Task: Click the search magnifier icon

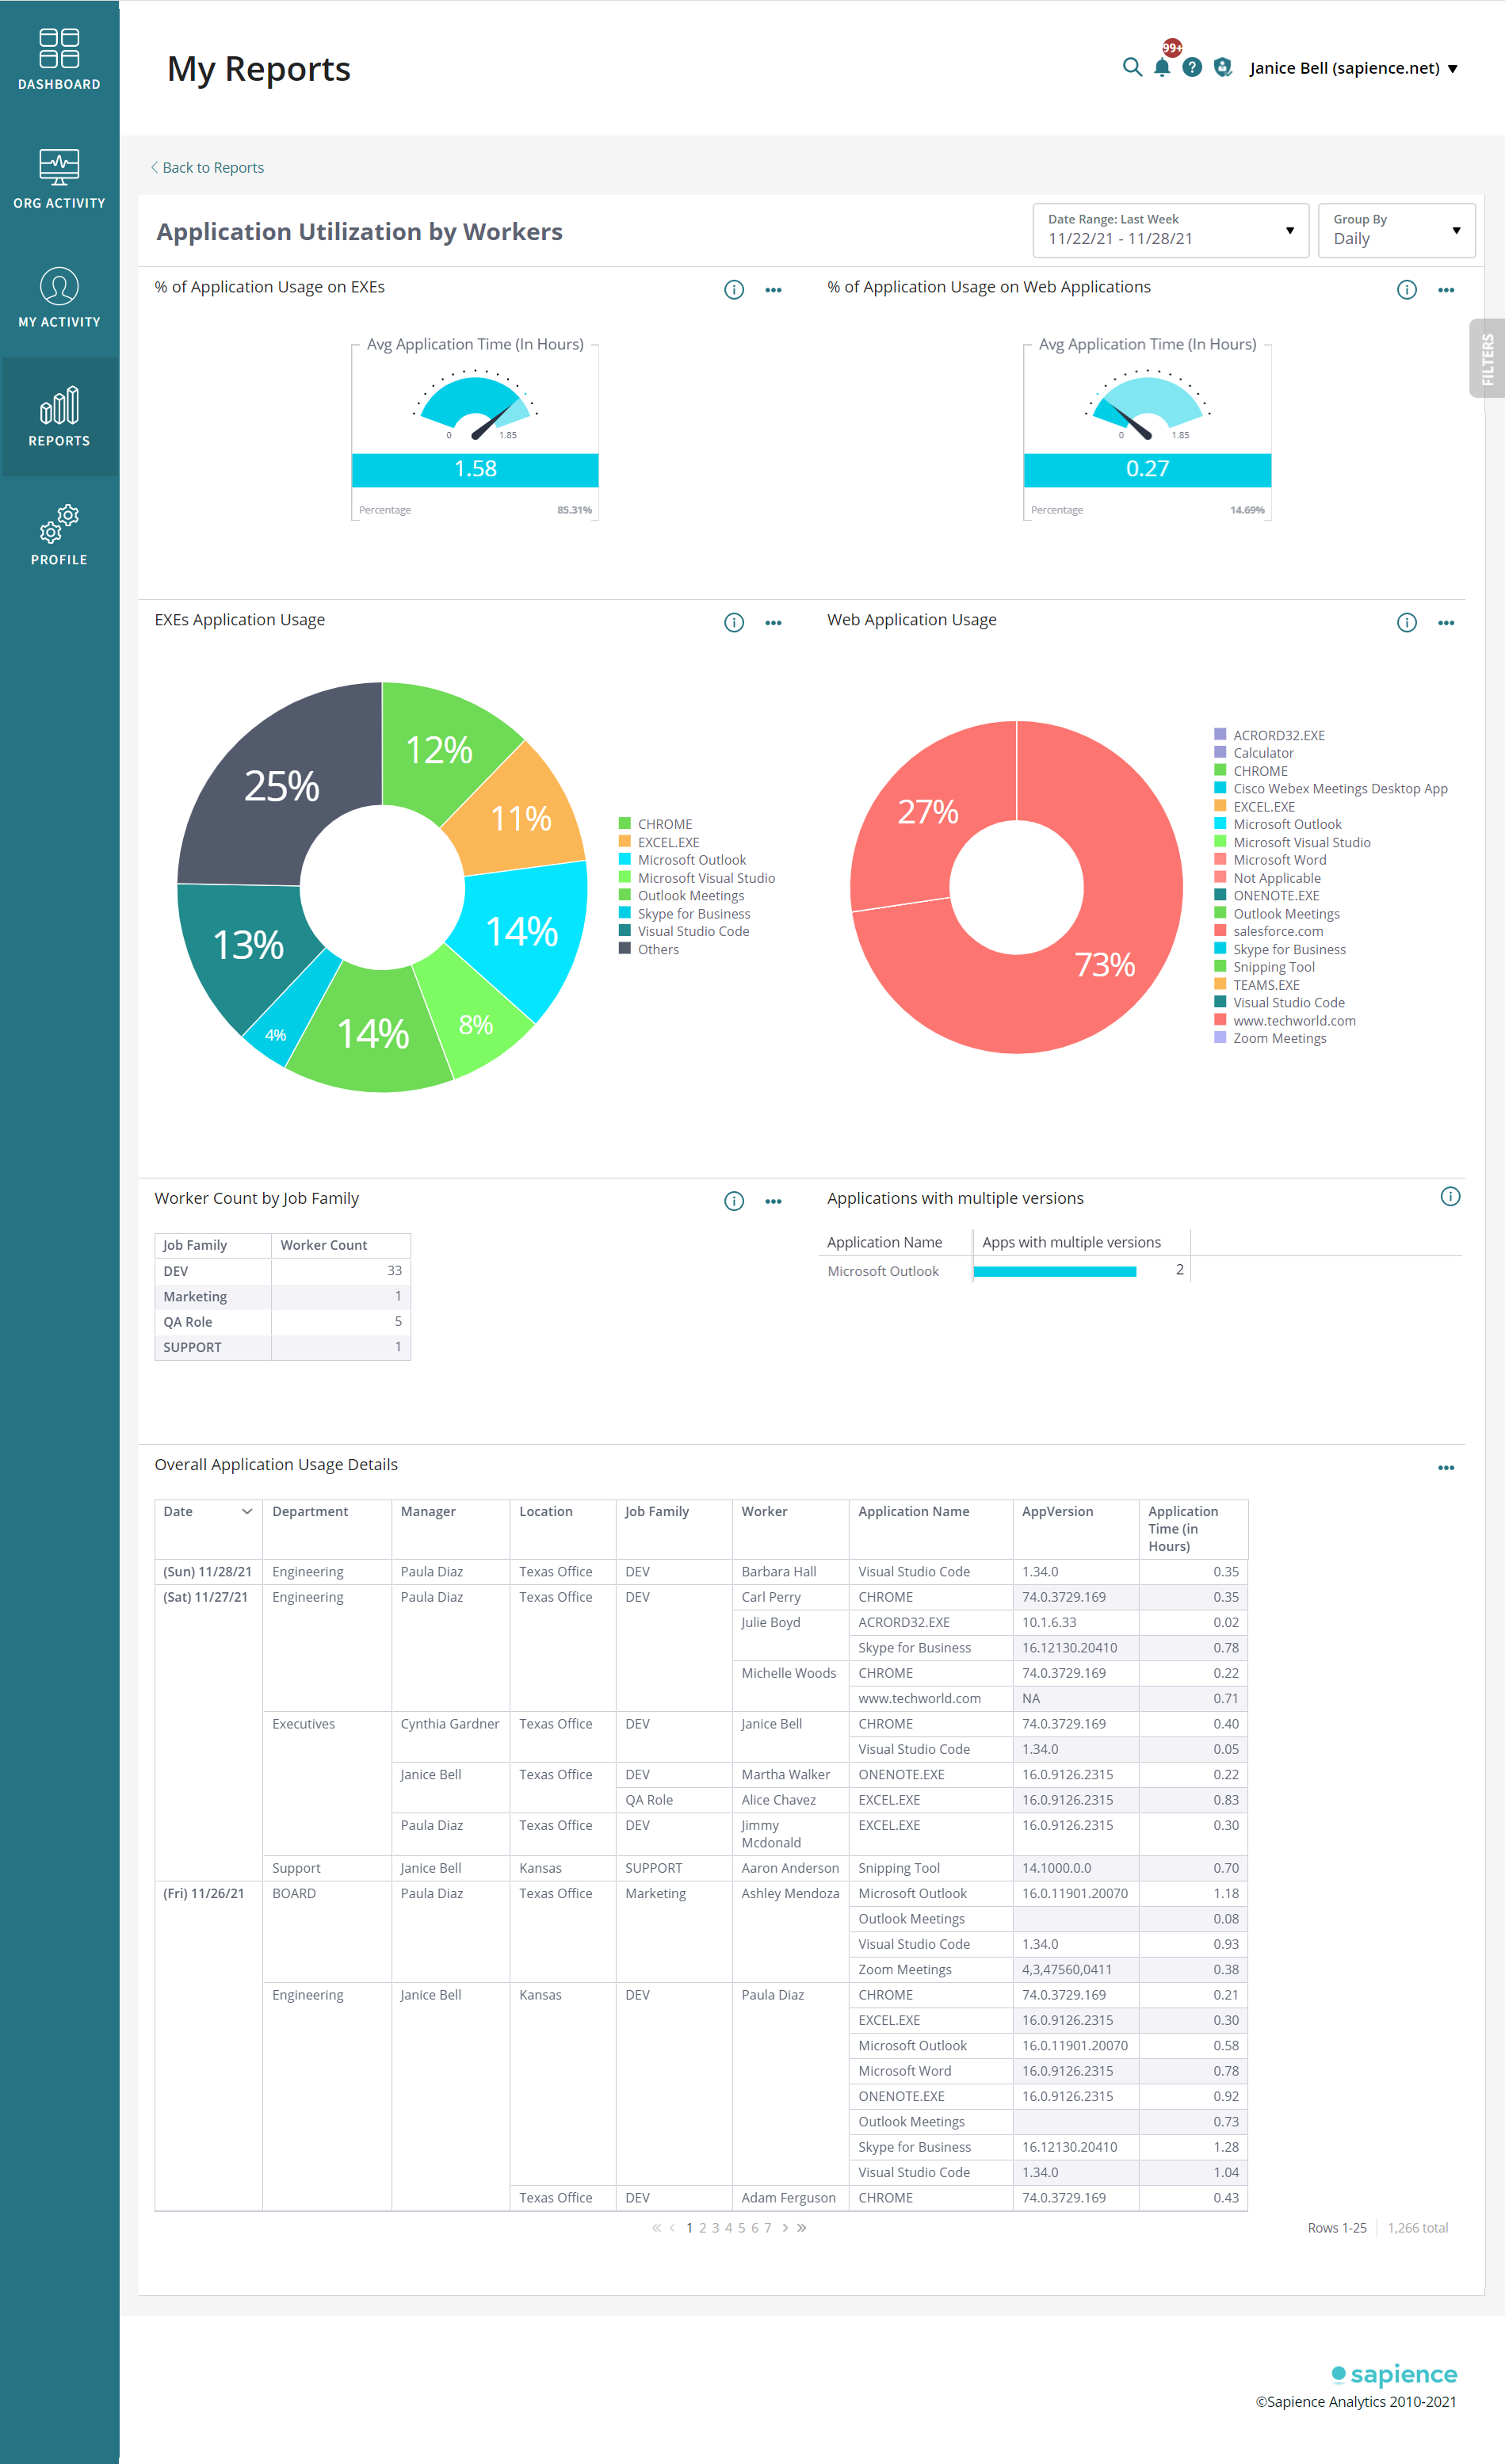Action: pos(1132,67)
